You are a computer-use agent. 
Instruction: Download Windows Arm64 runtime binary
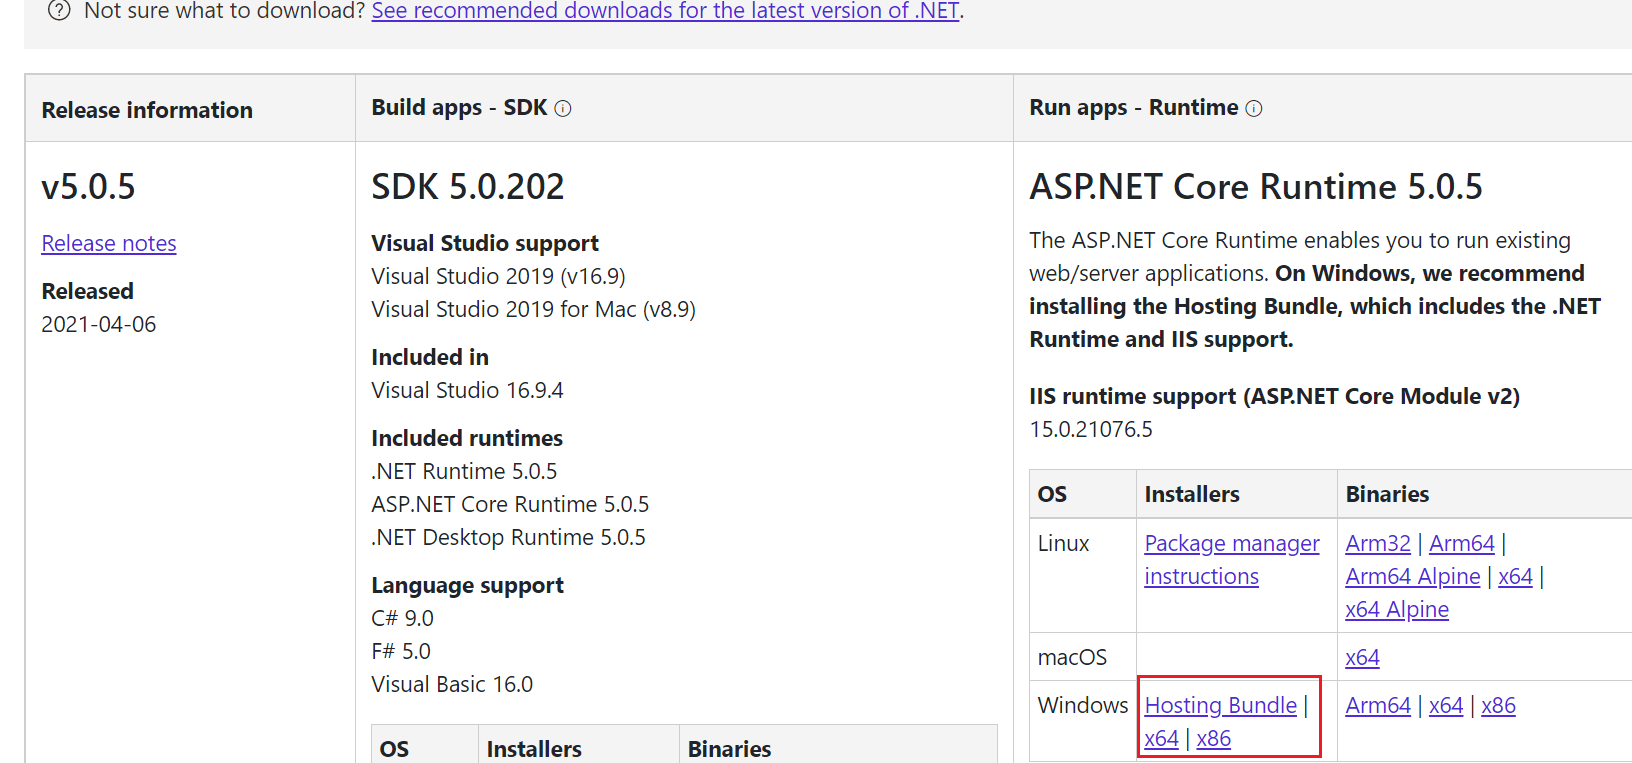1378,705
